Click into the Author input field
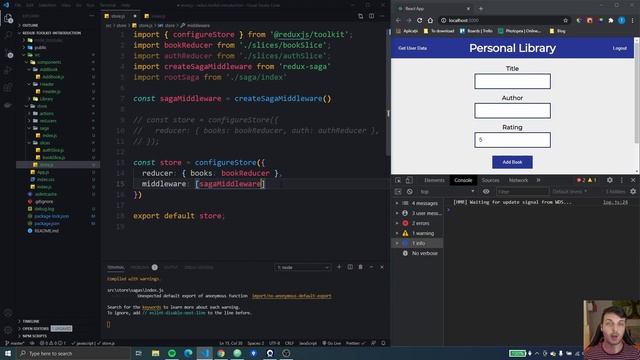This screenshot has height=360, width=640. coord(512,111)
